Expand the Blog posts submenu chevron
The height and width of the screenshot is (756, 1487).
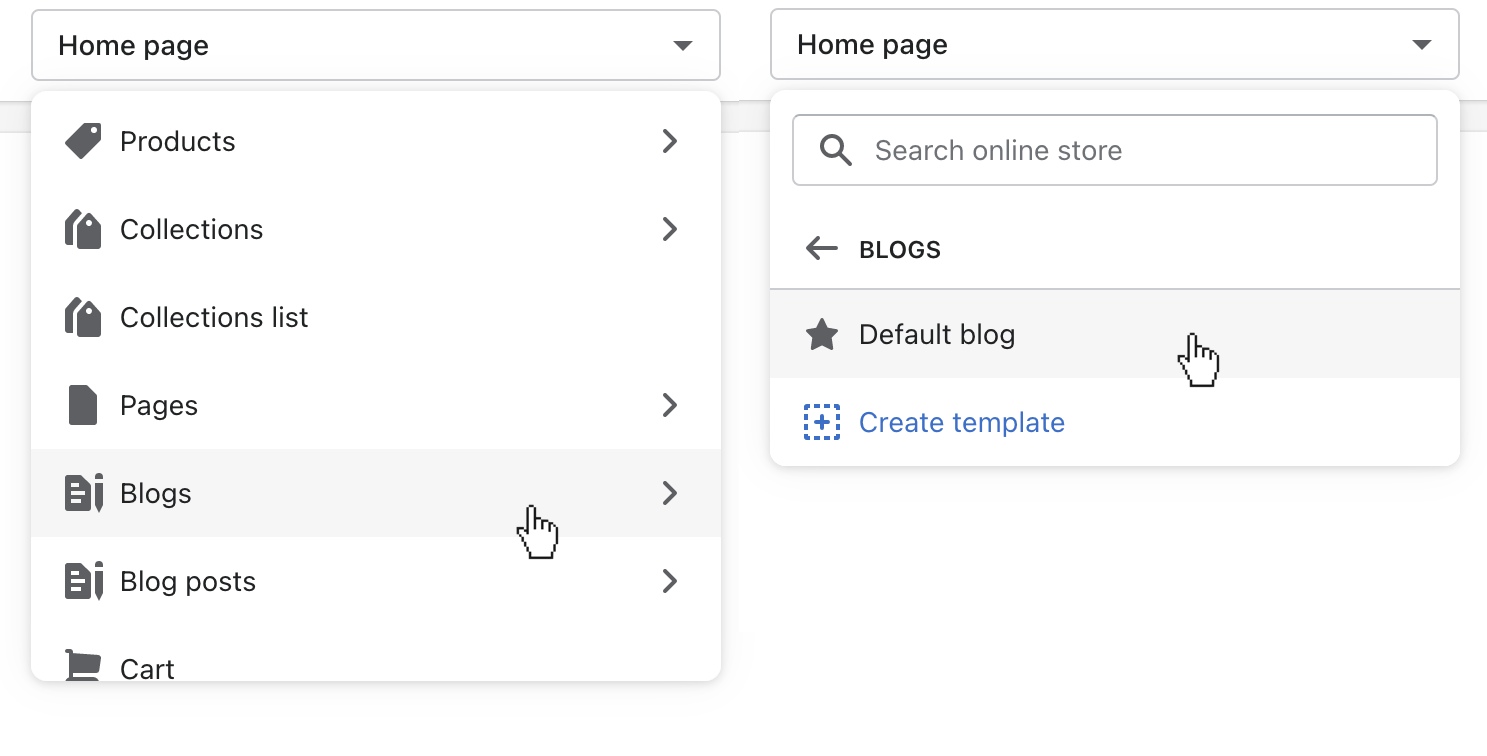click(x=670, y=581)
